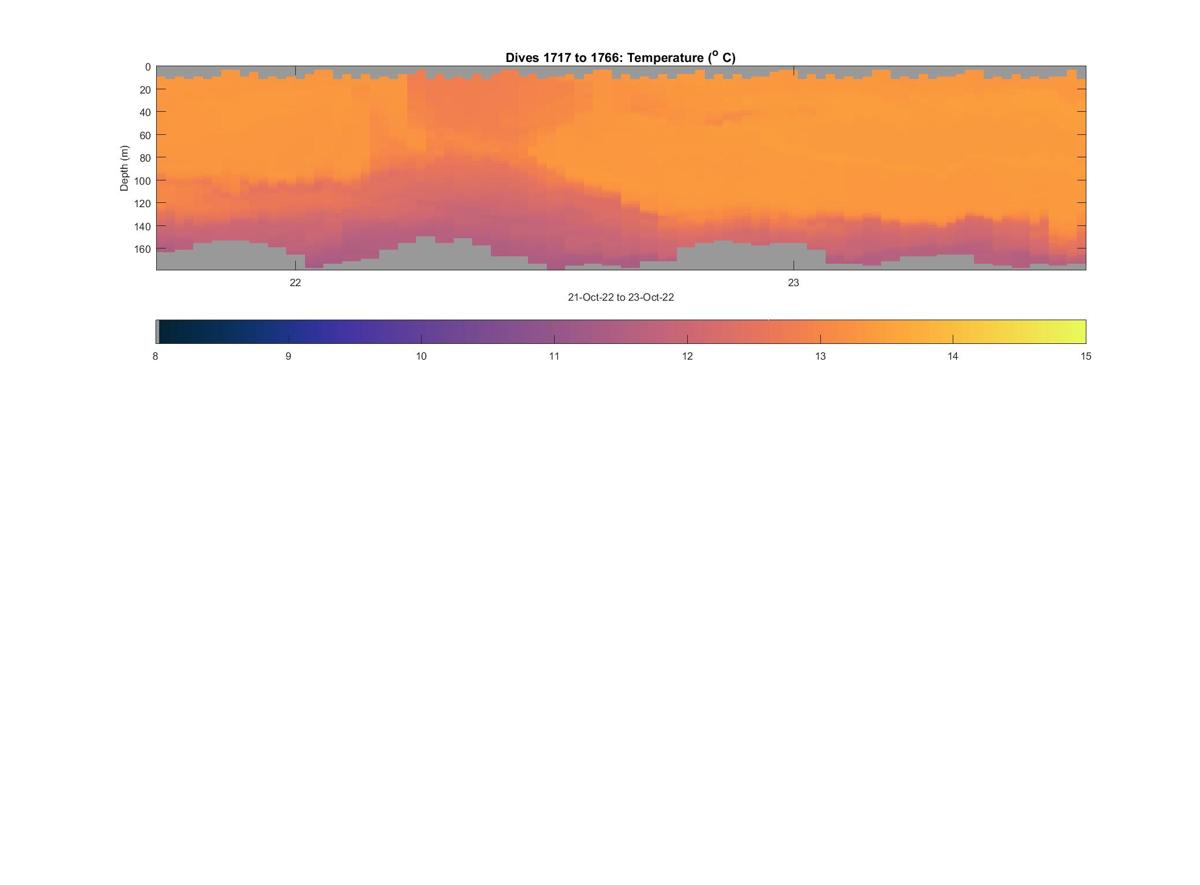Click the 'Depth (m)' y-axis label
Image resolution: width=1200 pixels, height=885 pixels.
(125, 168)
